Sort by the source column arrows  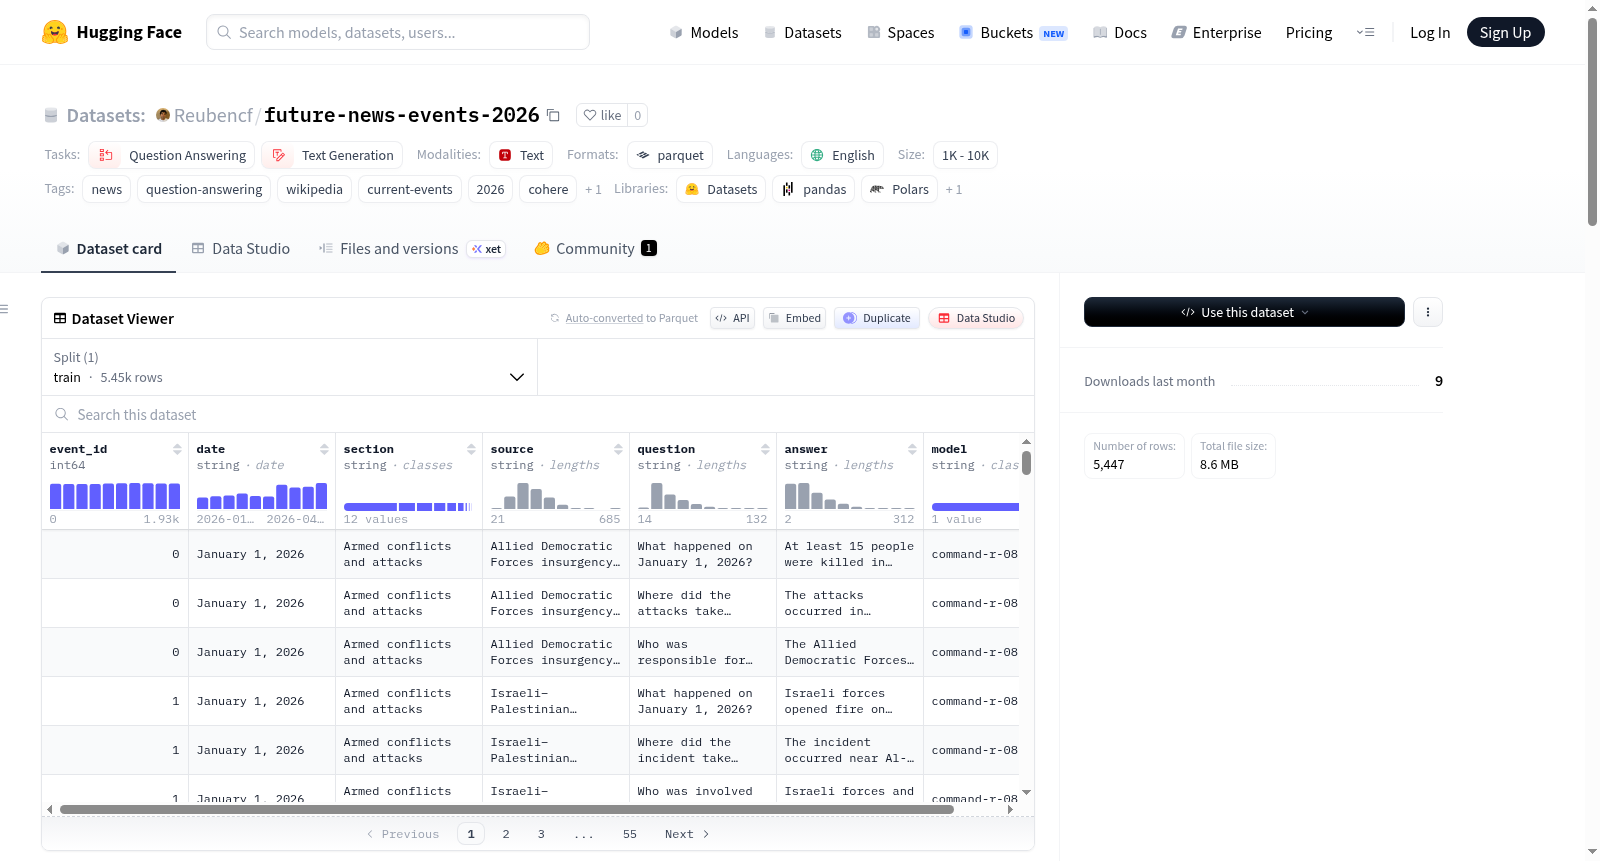point(618,449)
